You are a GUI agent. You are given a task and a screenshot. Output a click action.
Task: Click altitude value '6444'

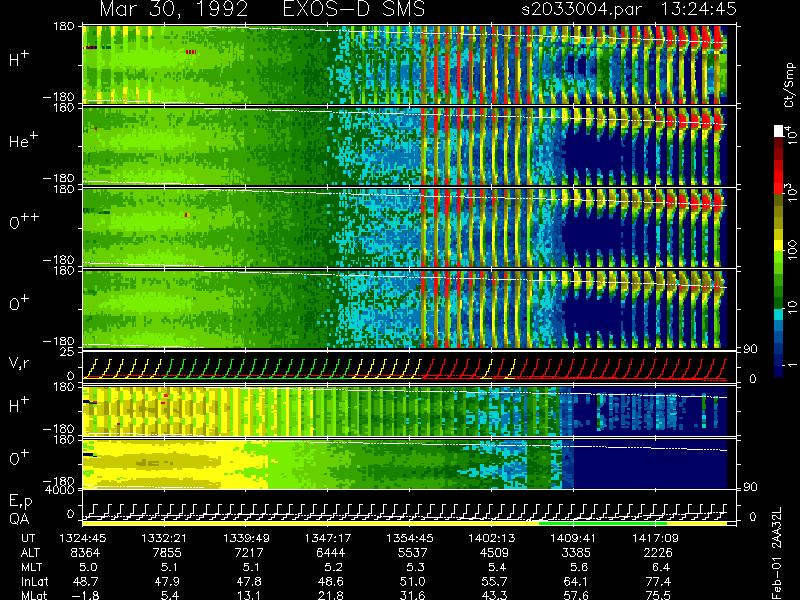[331, 553]
